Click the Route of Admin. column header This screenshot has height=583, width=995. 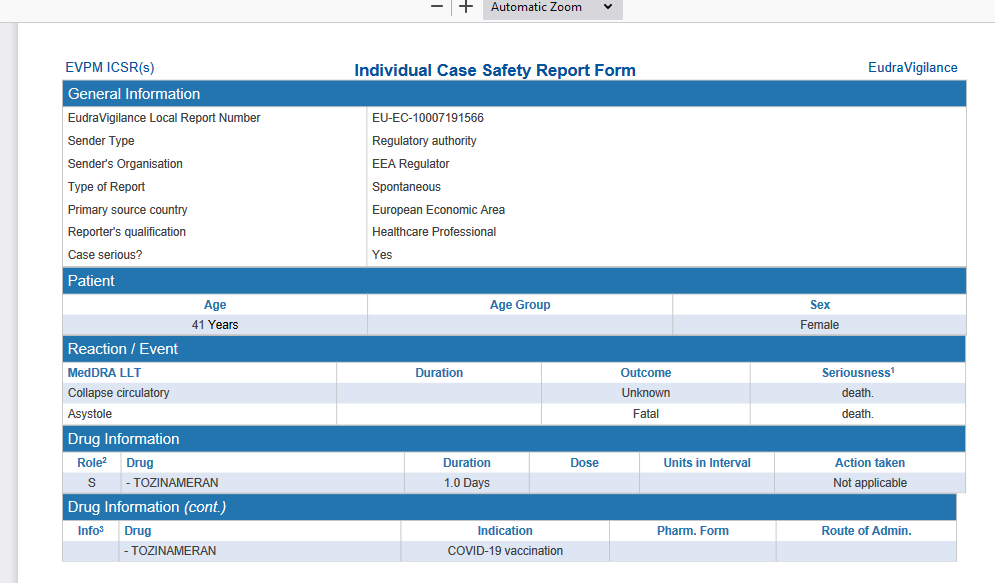[866, 531]
